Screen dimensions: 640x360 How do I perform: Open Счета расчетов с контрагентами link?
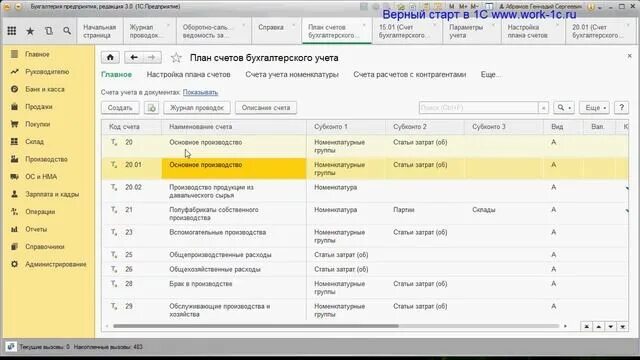409,75
